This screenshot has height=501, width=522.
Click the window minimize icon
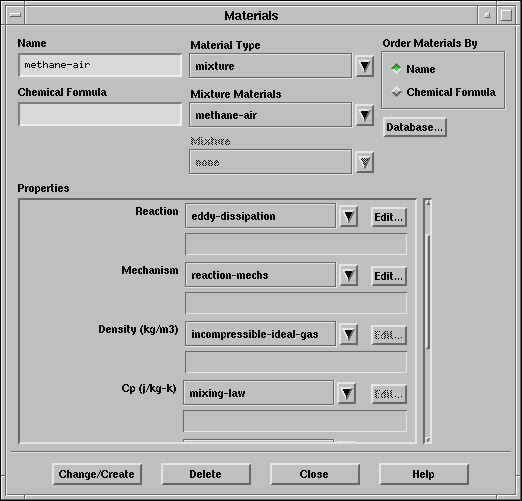487,15
